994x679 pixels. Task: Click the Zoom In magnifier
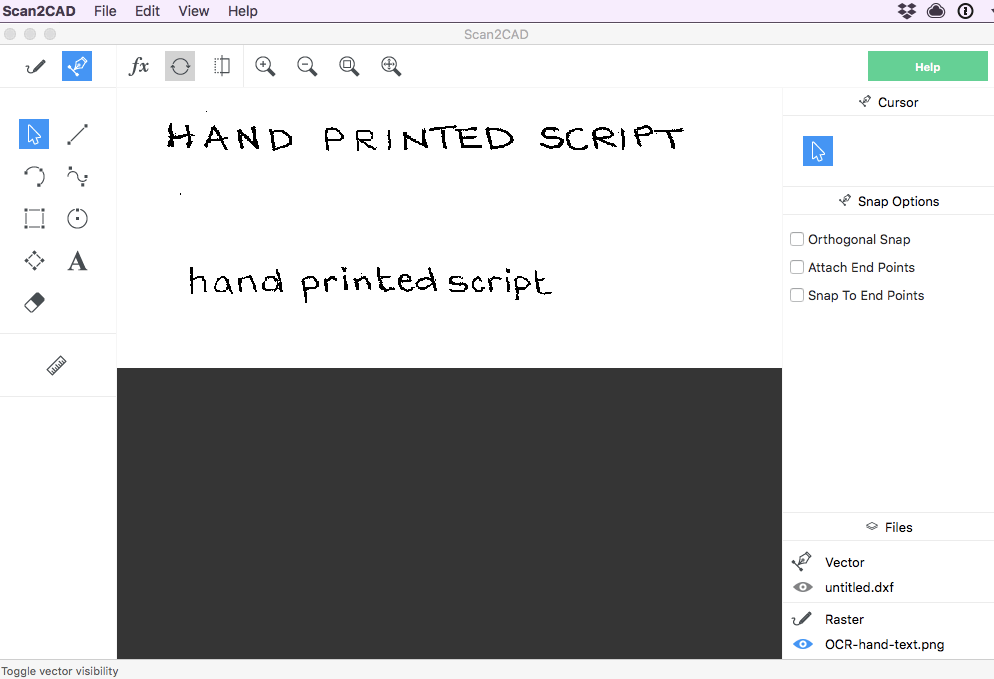coord(265,66)
